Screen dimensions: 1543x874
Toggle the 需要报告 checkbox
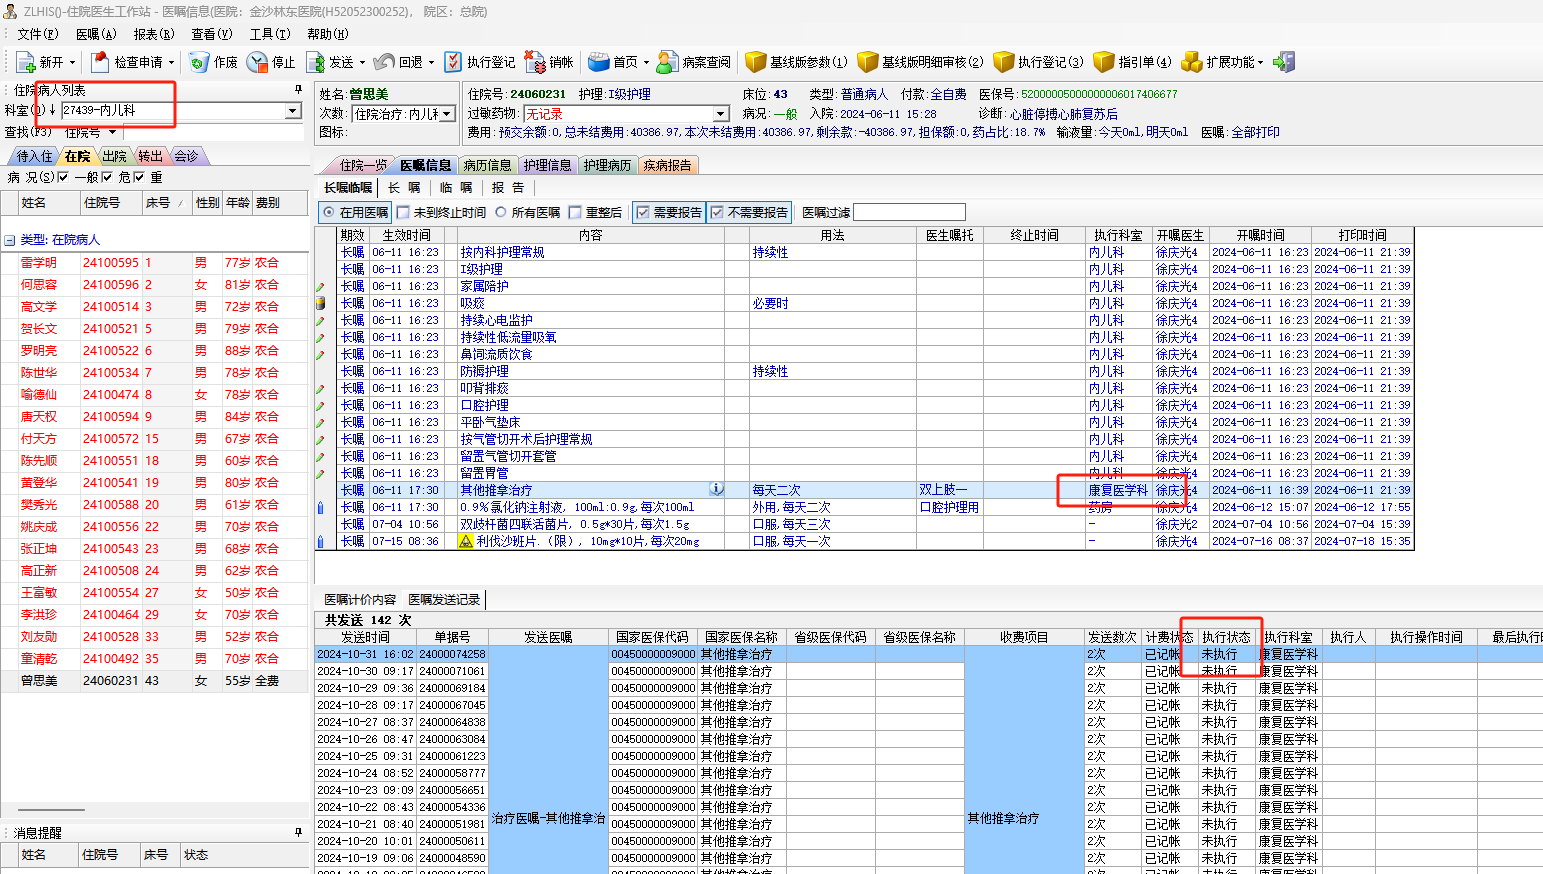pos(643,212)
